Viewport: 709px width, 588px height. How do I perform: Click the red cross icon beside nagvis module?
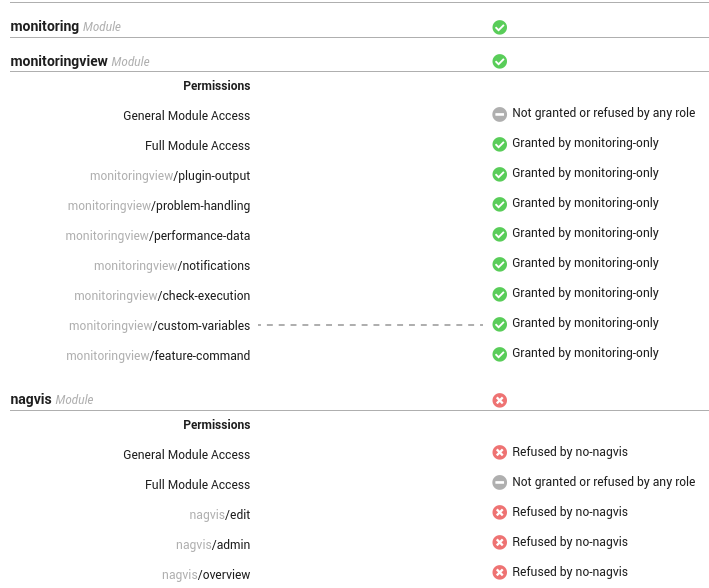[x=499, y=400]
